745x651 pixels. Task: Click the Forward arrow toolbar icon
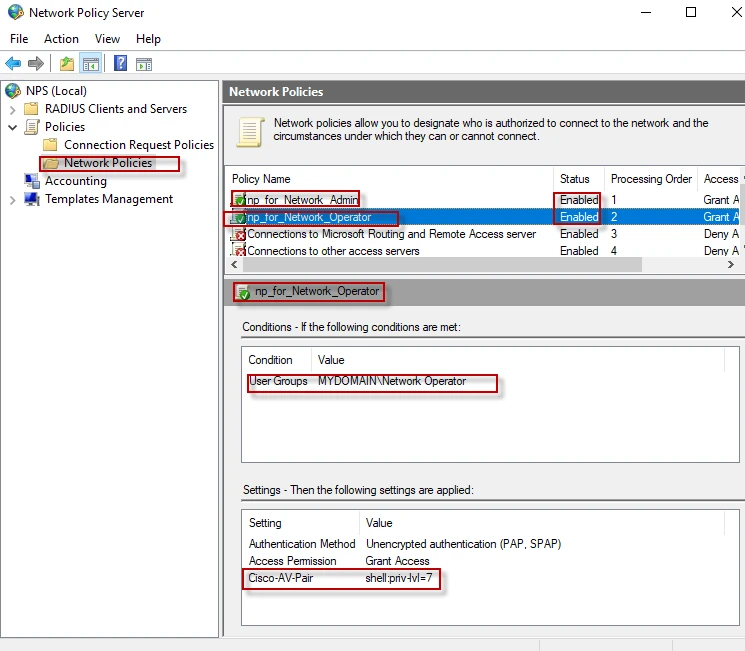pos(37,64)
